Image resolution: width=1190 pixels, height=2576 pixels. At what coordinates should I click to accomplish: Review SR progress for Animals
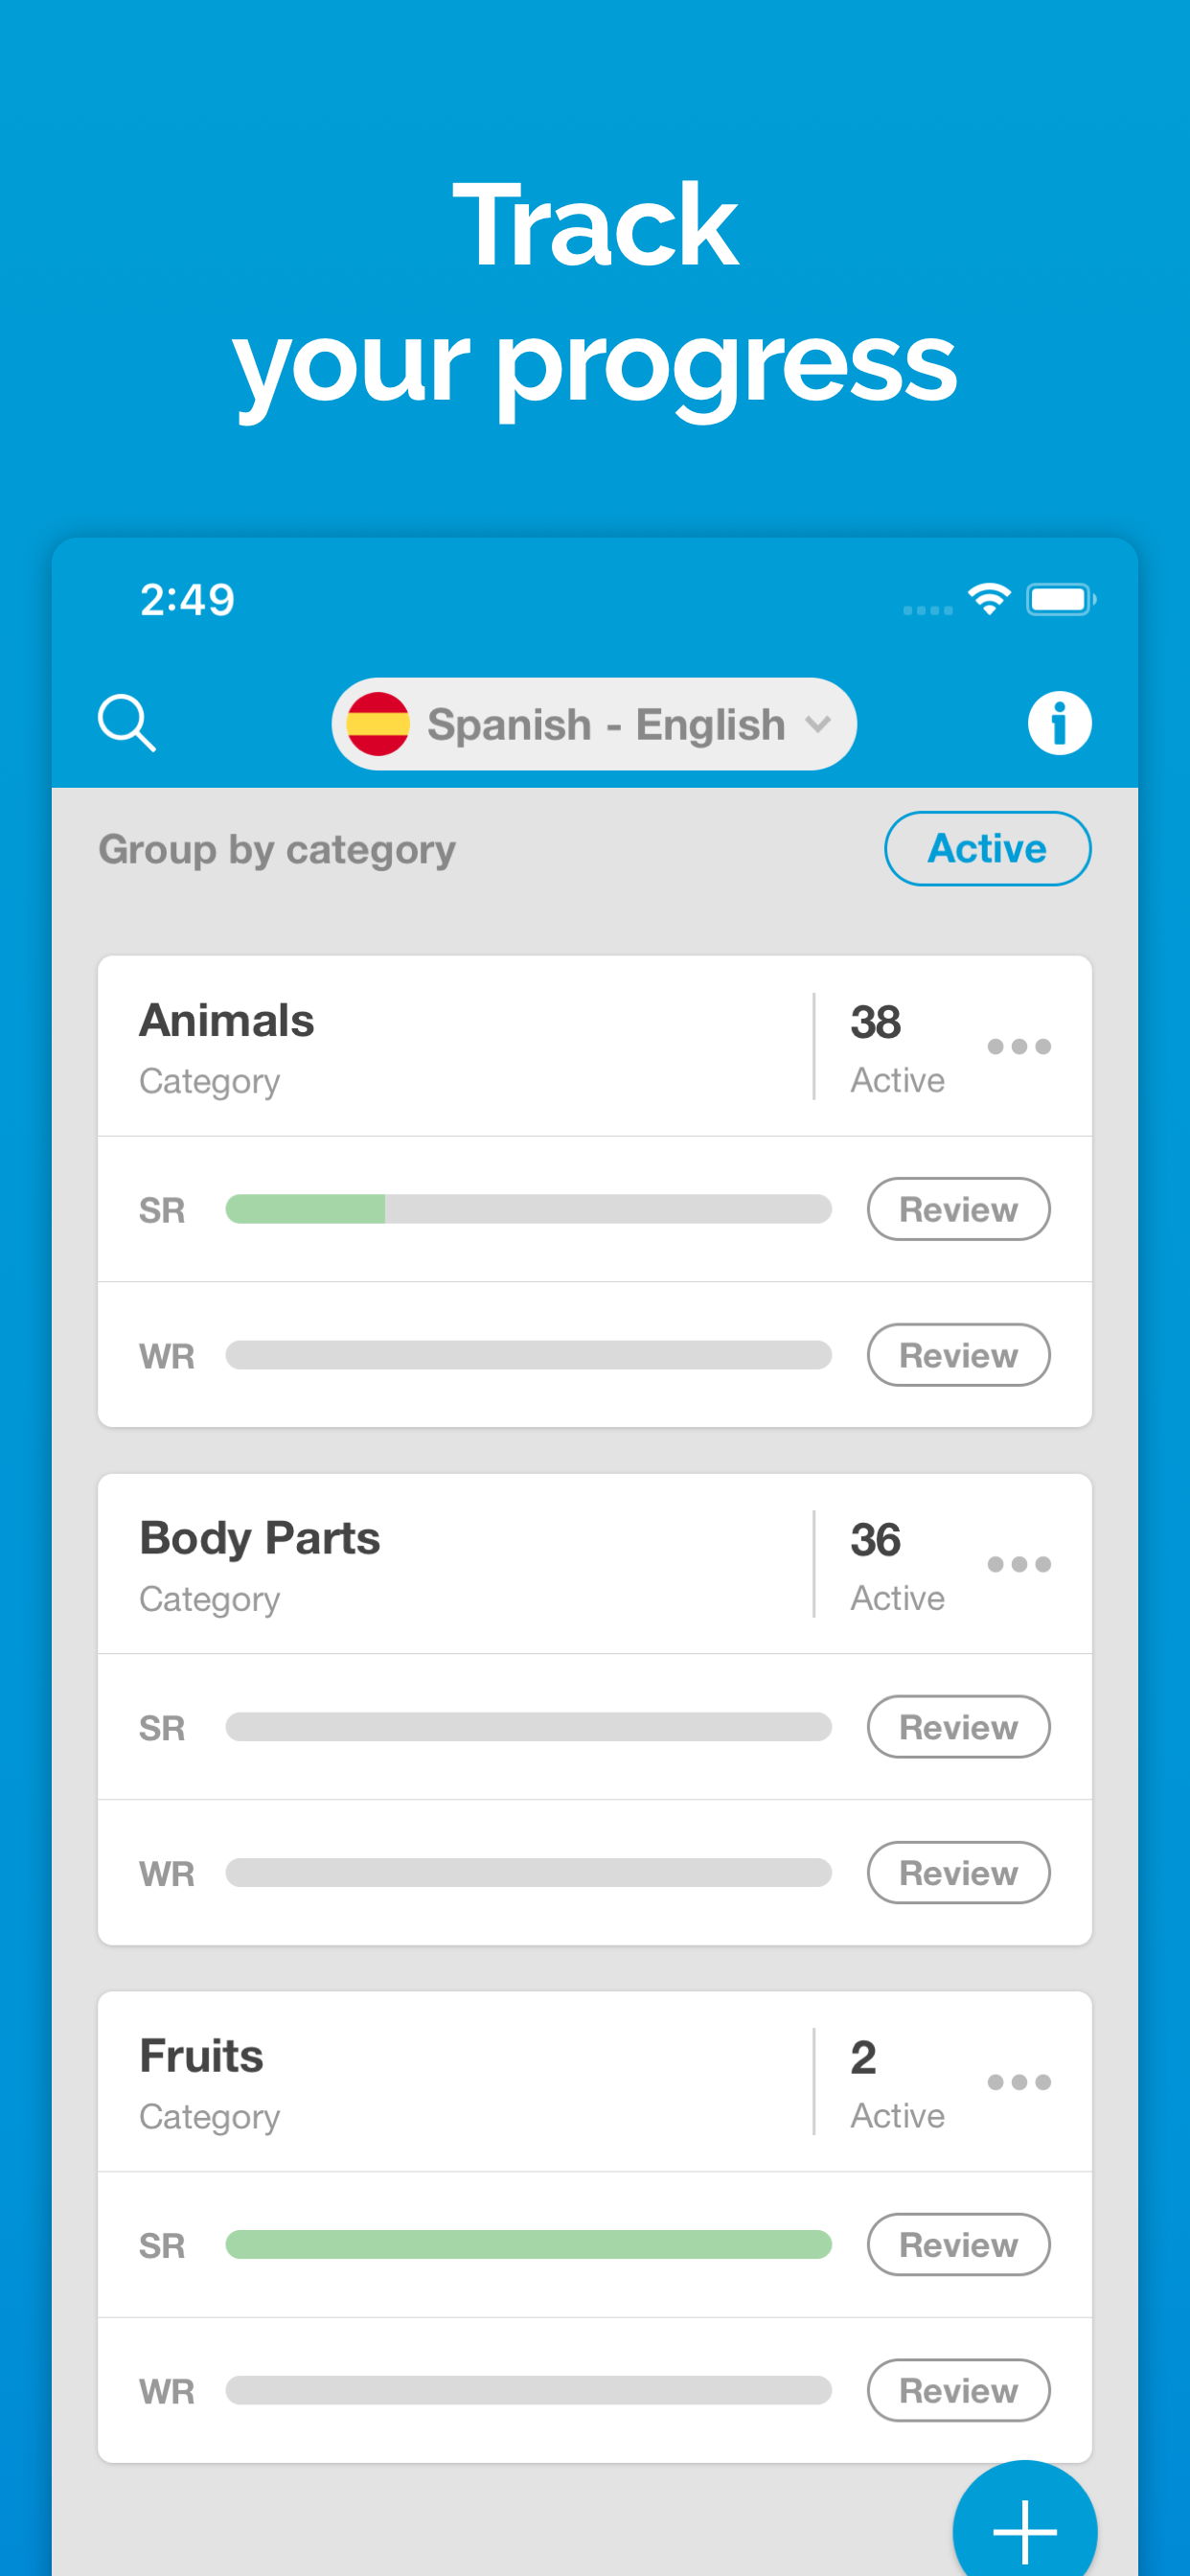(x=957, y=1209)
